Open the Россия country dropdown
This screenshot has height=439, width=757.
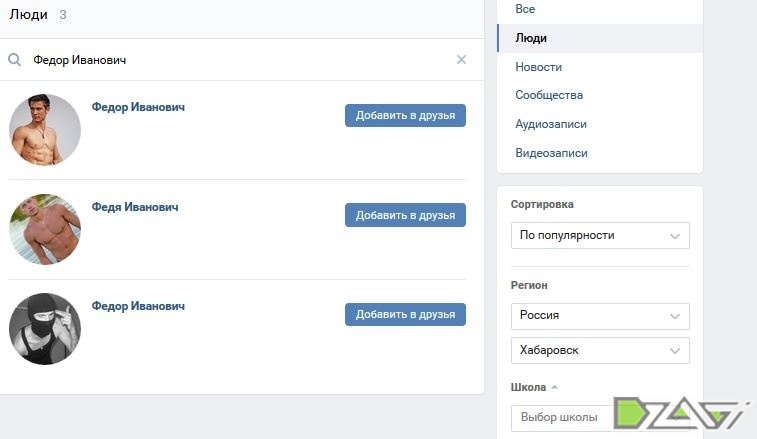(600, 316)
